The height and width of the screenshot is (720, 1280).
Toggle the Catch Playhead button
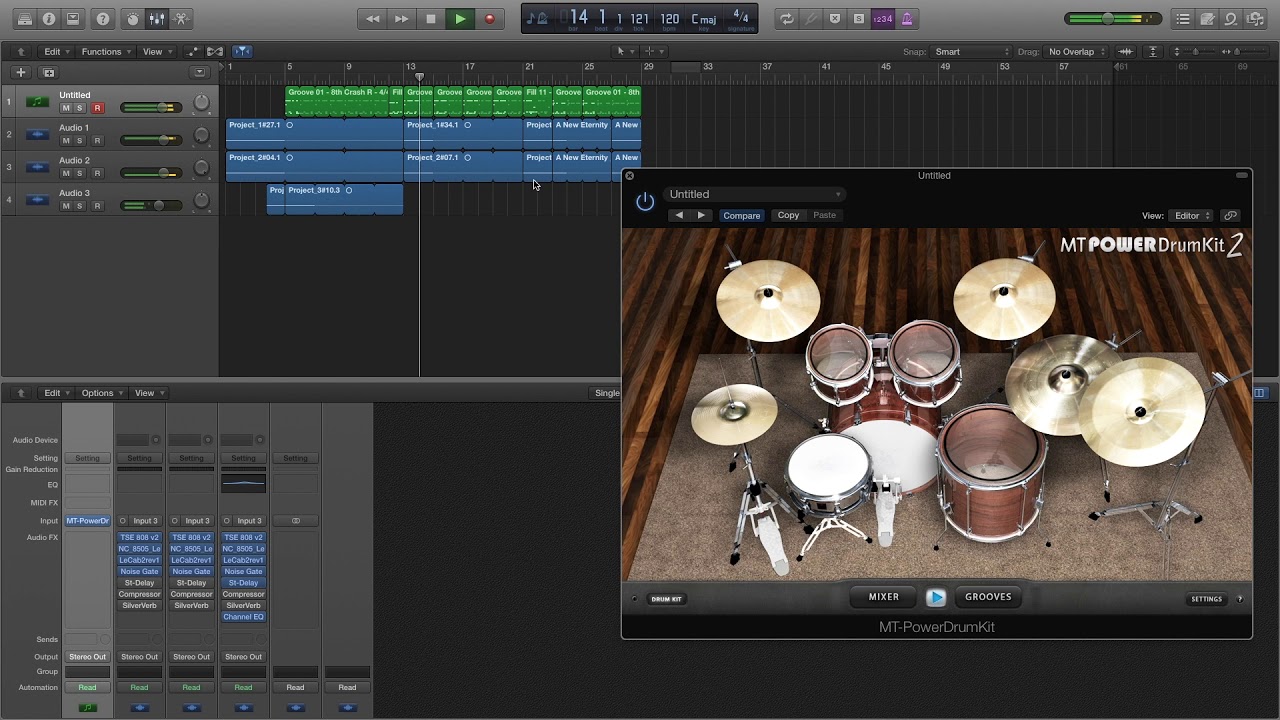click(242, 52)
